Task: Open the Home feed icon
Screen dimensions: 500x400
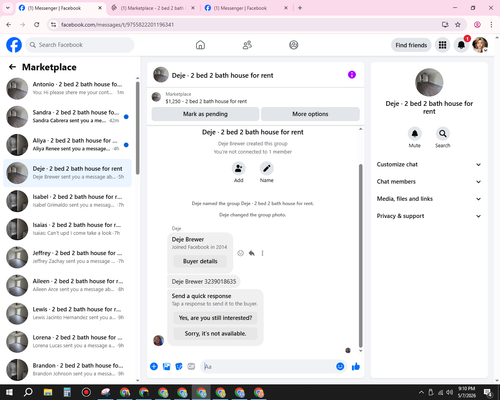Action: click(x=200, y=45)
